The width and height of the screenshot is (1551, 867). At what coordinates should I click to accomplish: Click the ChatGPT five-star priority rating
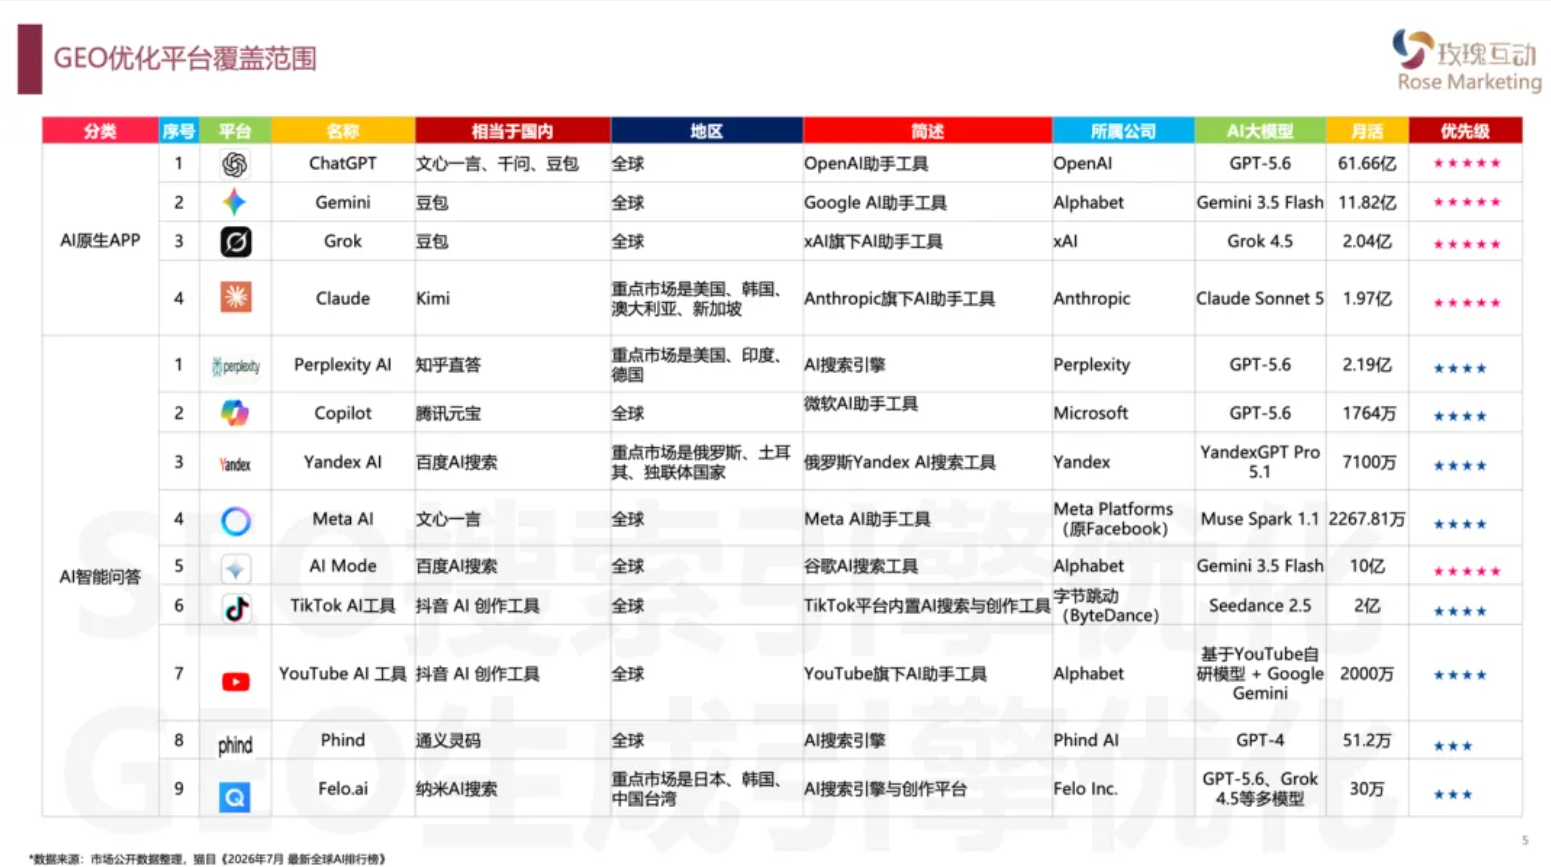point(1467,163)
